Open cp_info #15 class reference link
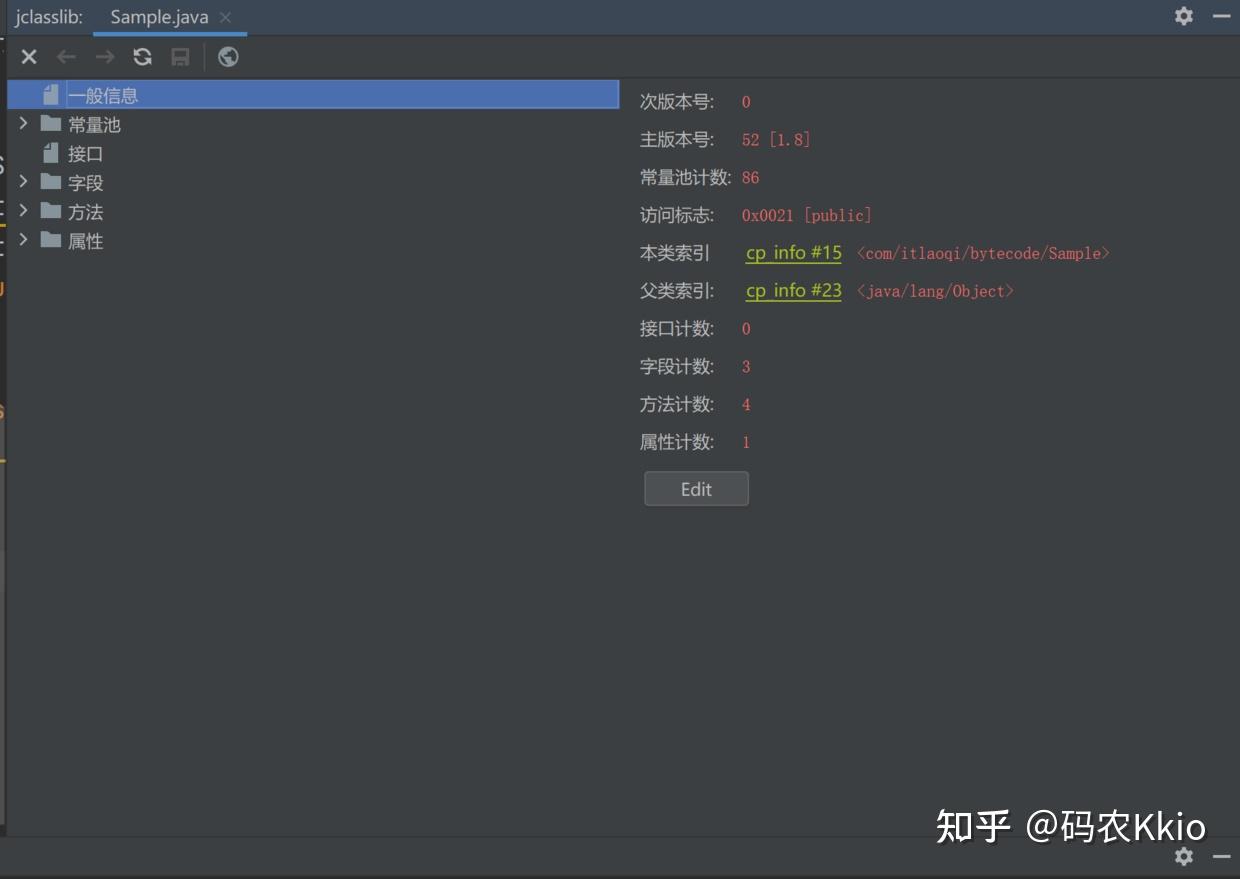Viewport: 1240px width, 879px height. 793,252
